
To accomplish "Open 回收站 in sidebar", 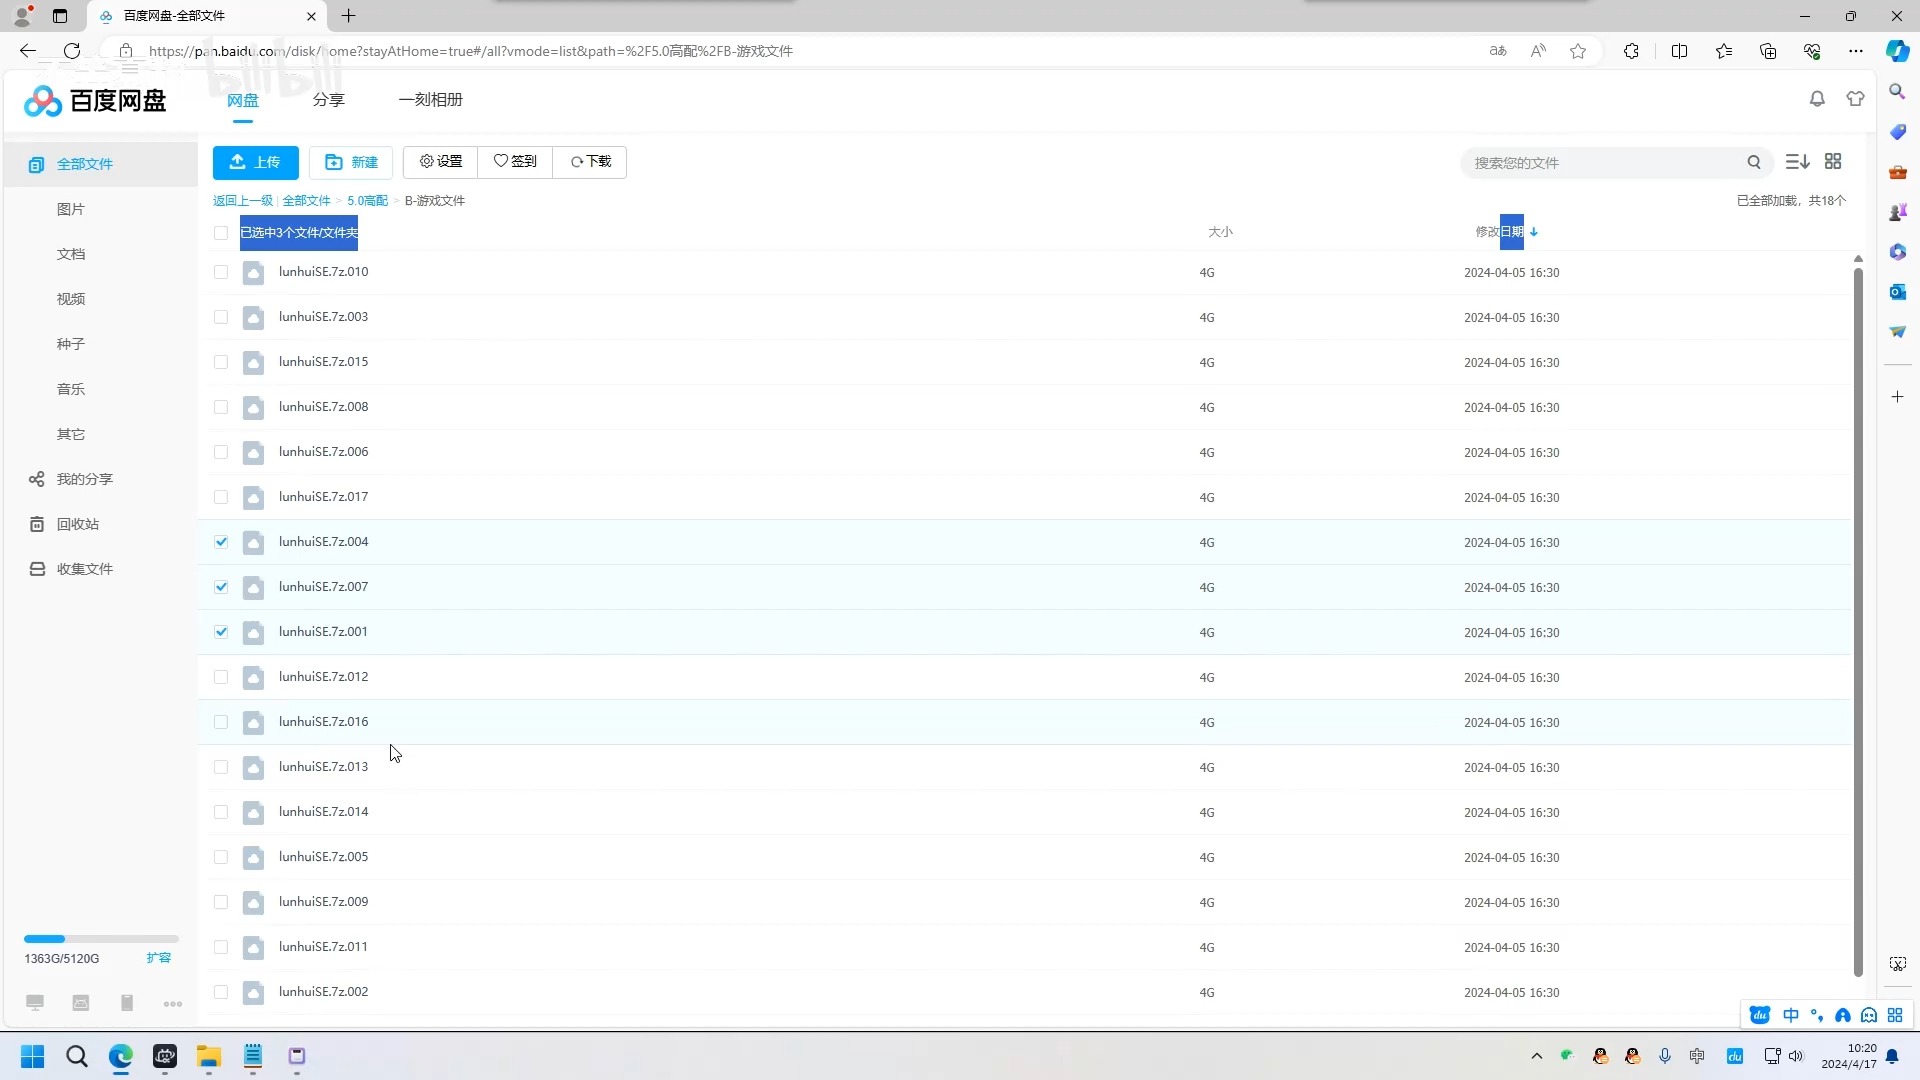I will [x=78, y=524].
